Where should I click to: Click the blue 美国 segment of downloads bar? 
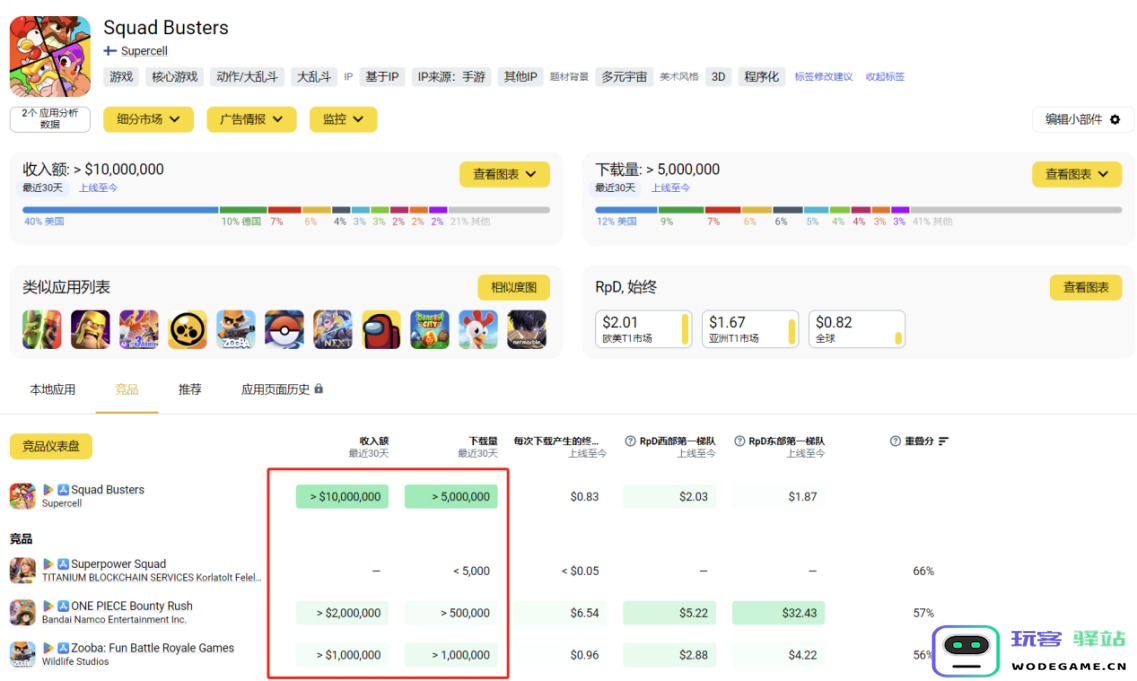(627, 210)
